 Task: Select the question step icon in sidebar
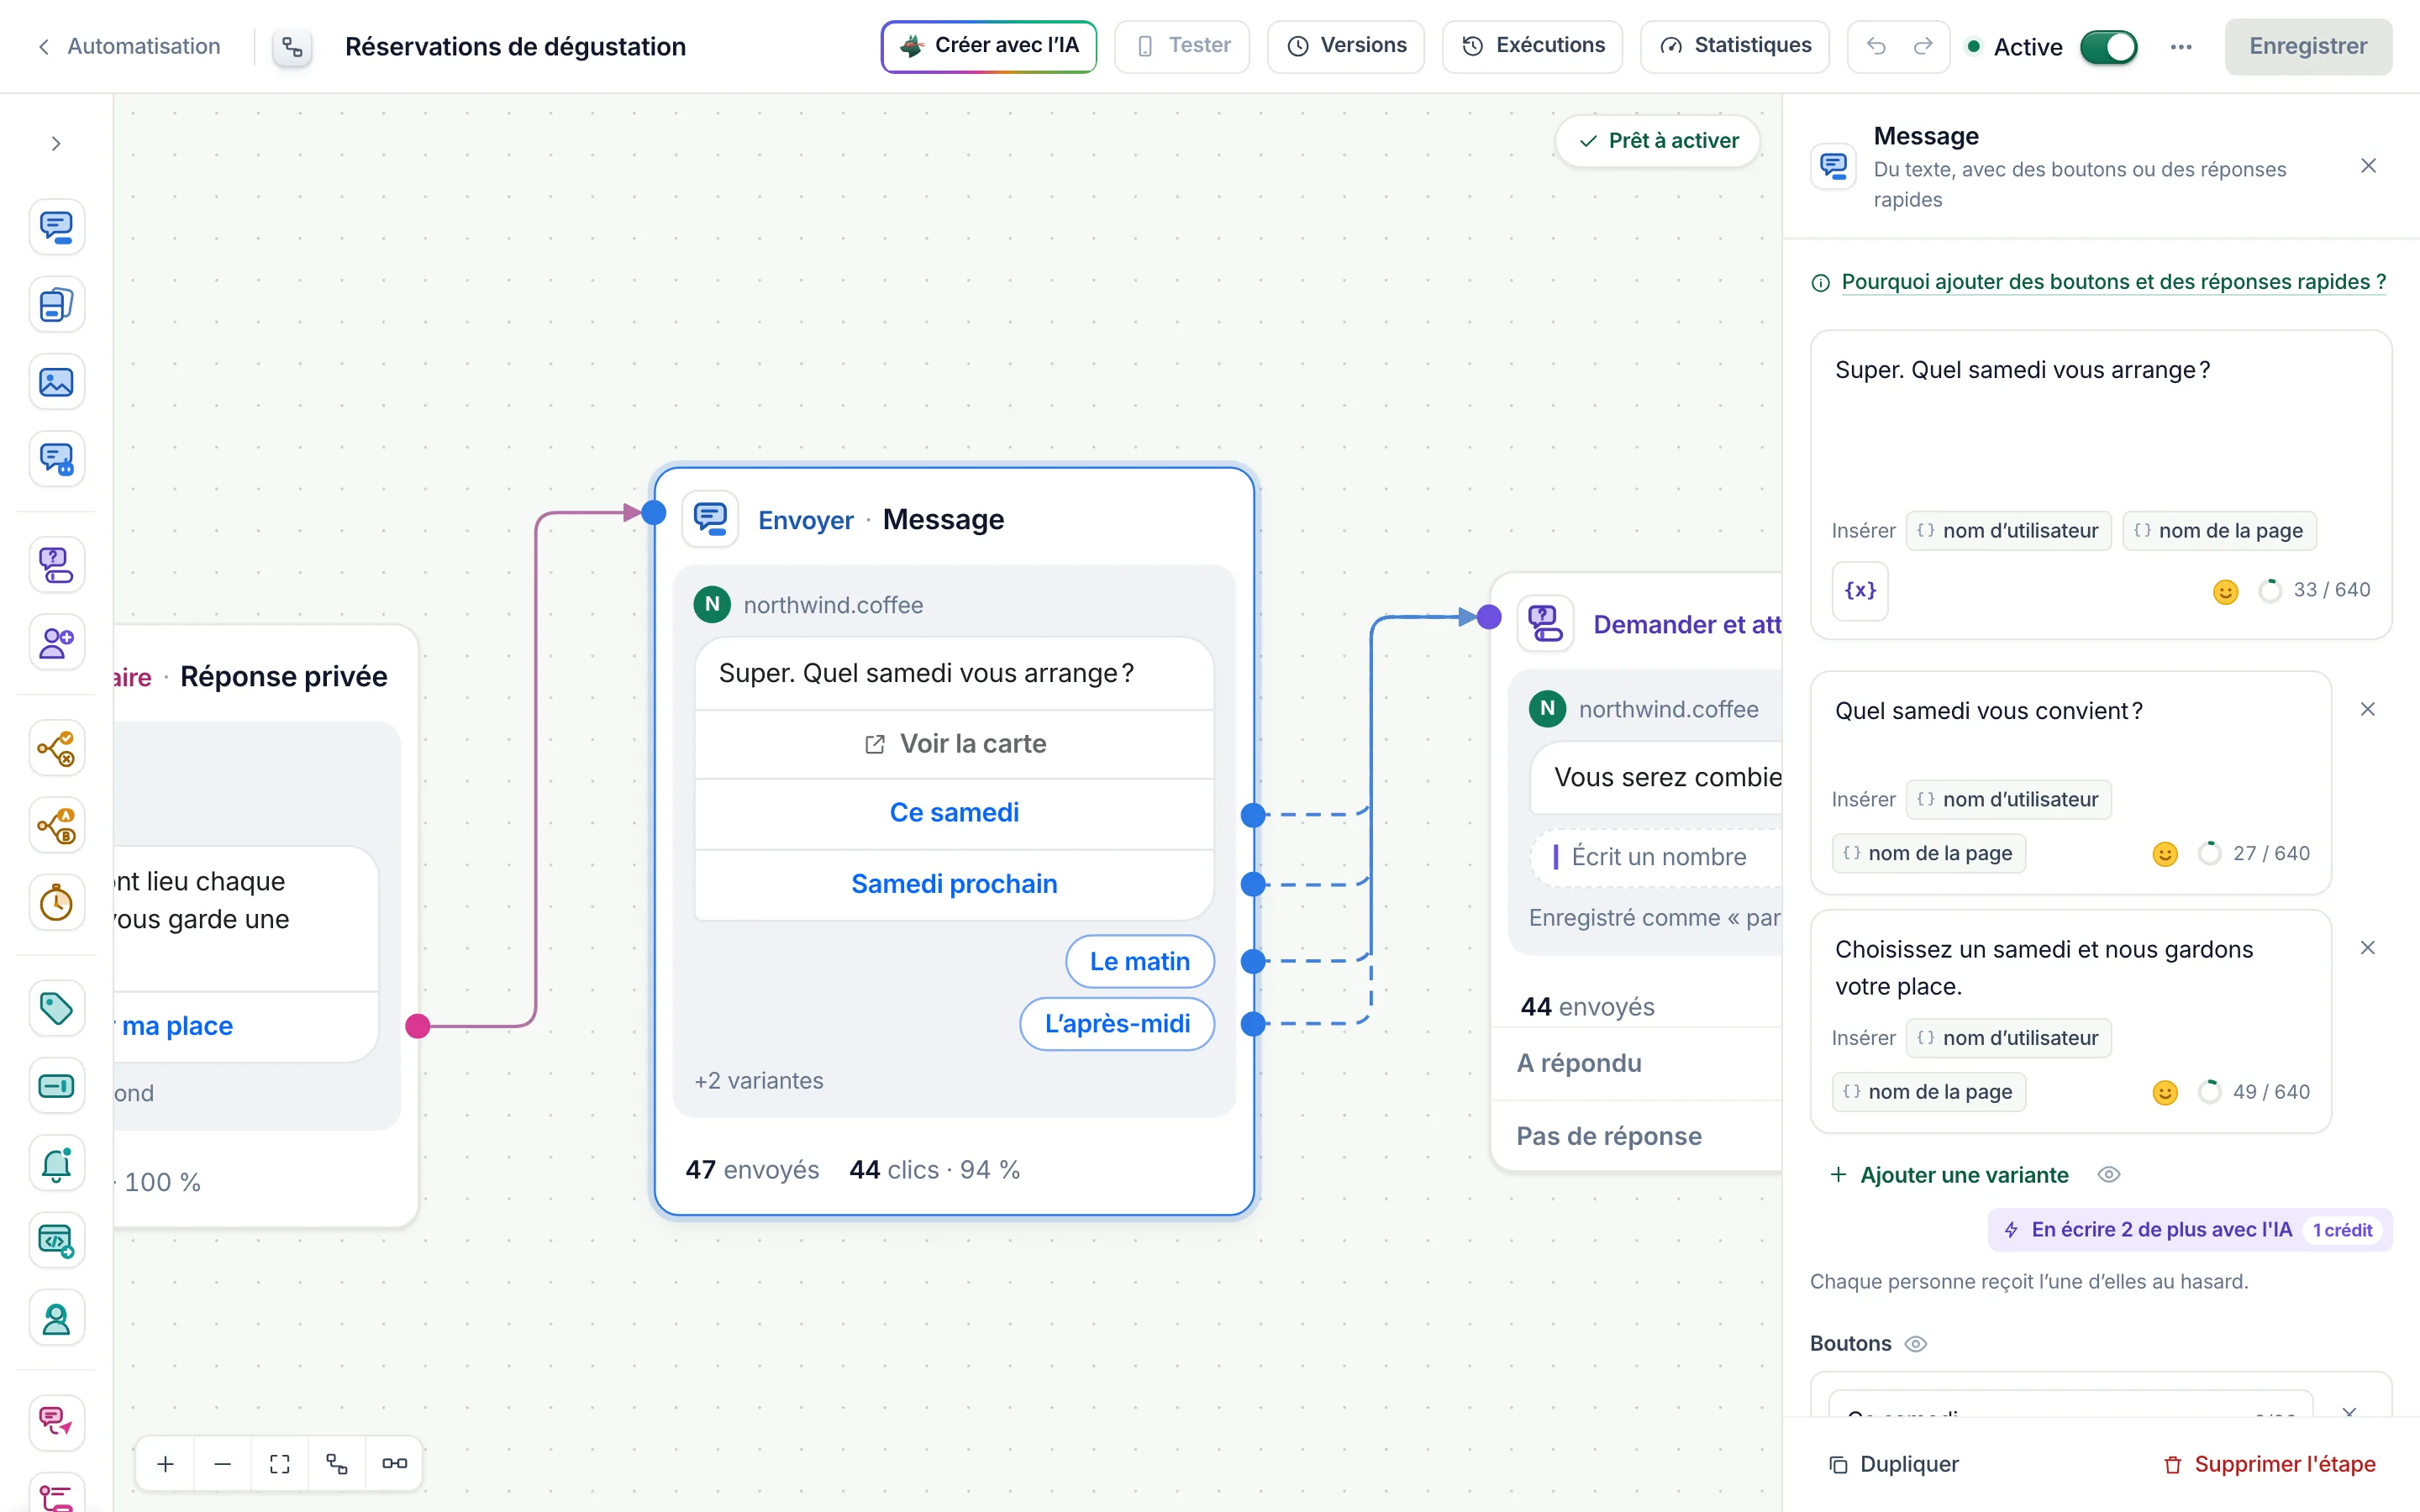[x=56, y=565]
